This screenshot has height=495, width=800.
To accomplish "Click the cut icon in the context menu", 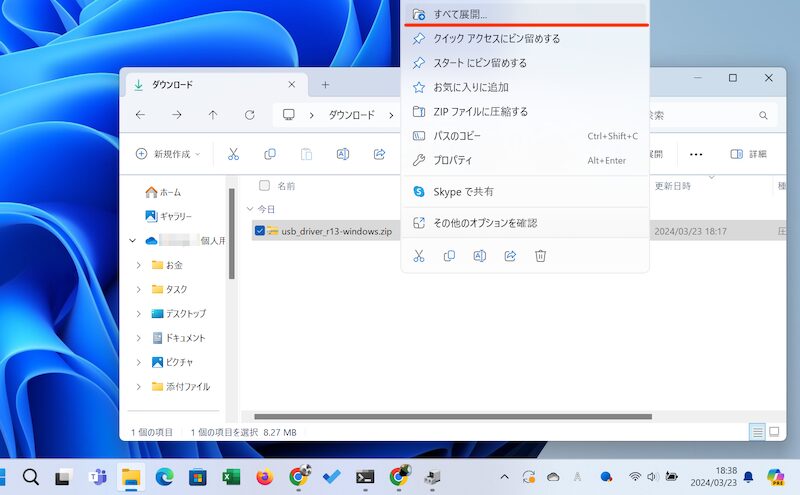I will click(419, 256).
